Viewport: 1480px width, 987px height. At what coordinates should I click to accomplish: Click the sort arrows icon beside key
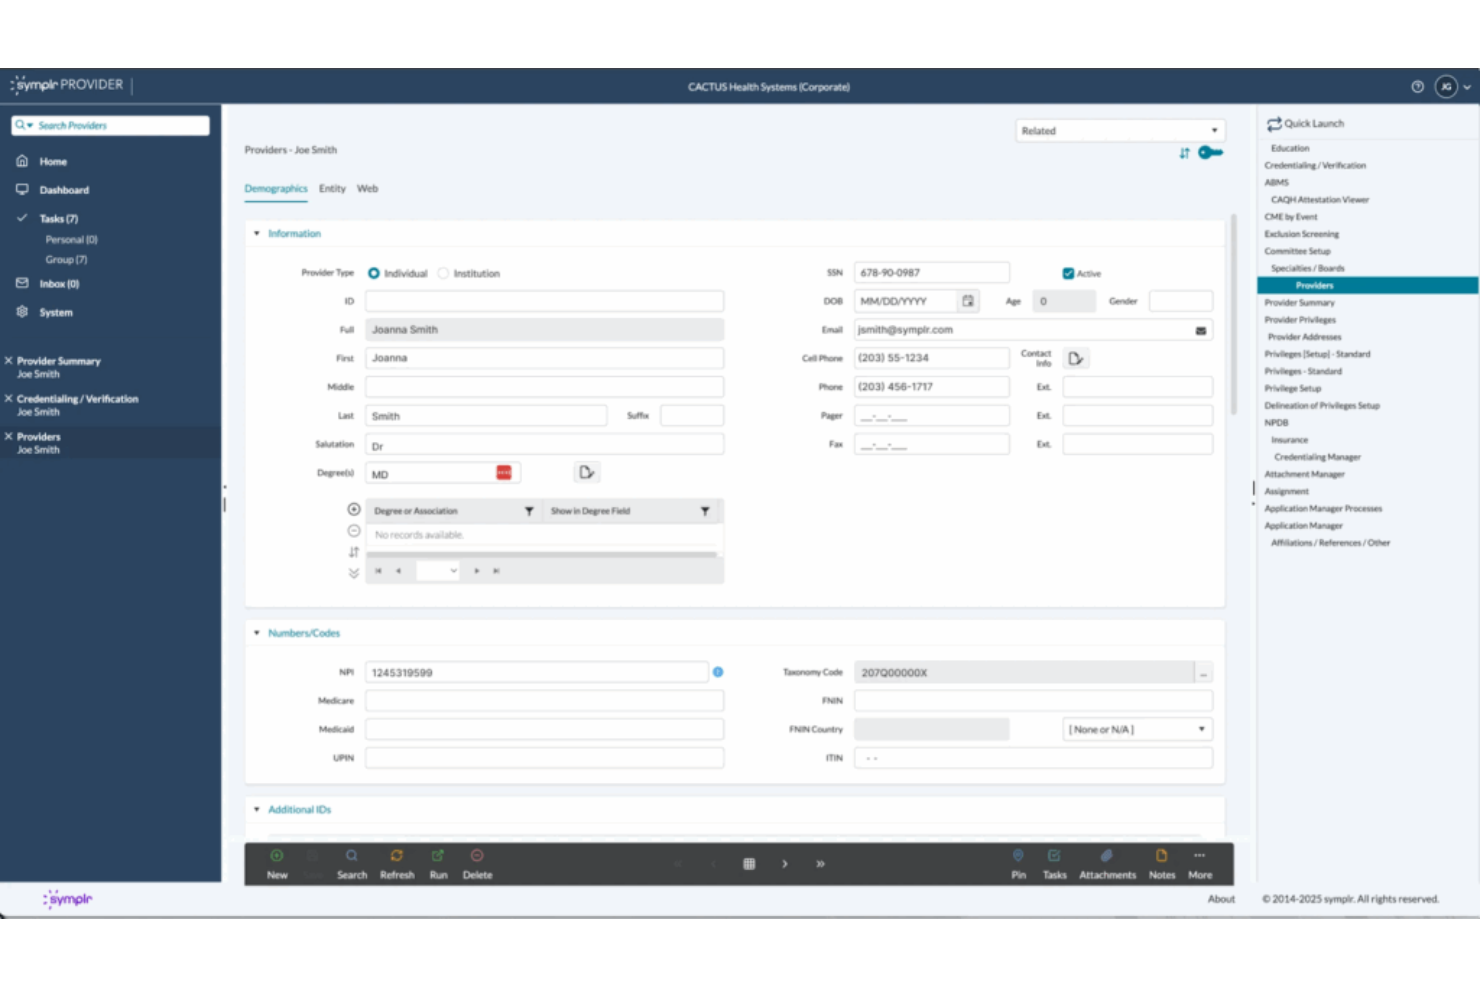(x=1184, y=153)
